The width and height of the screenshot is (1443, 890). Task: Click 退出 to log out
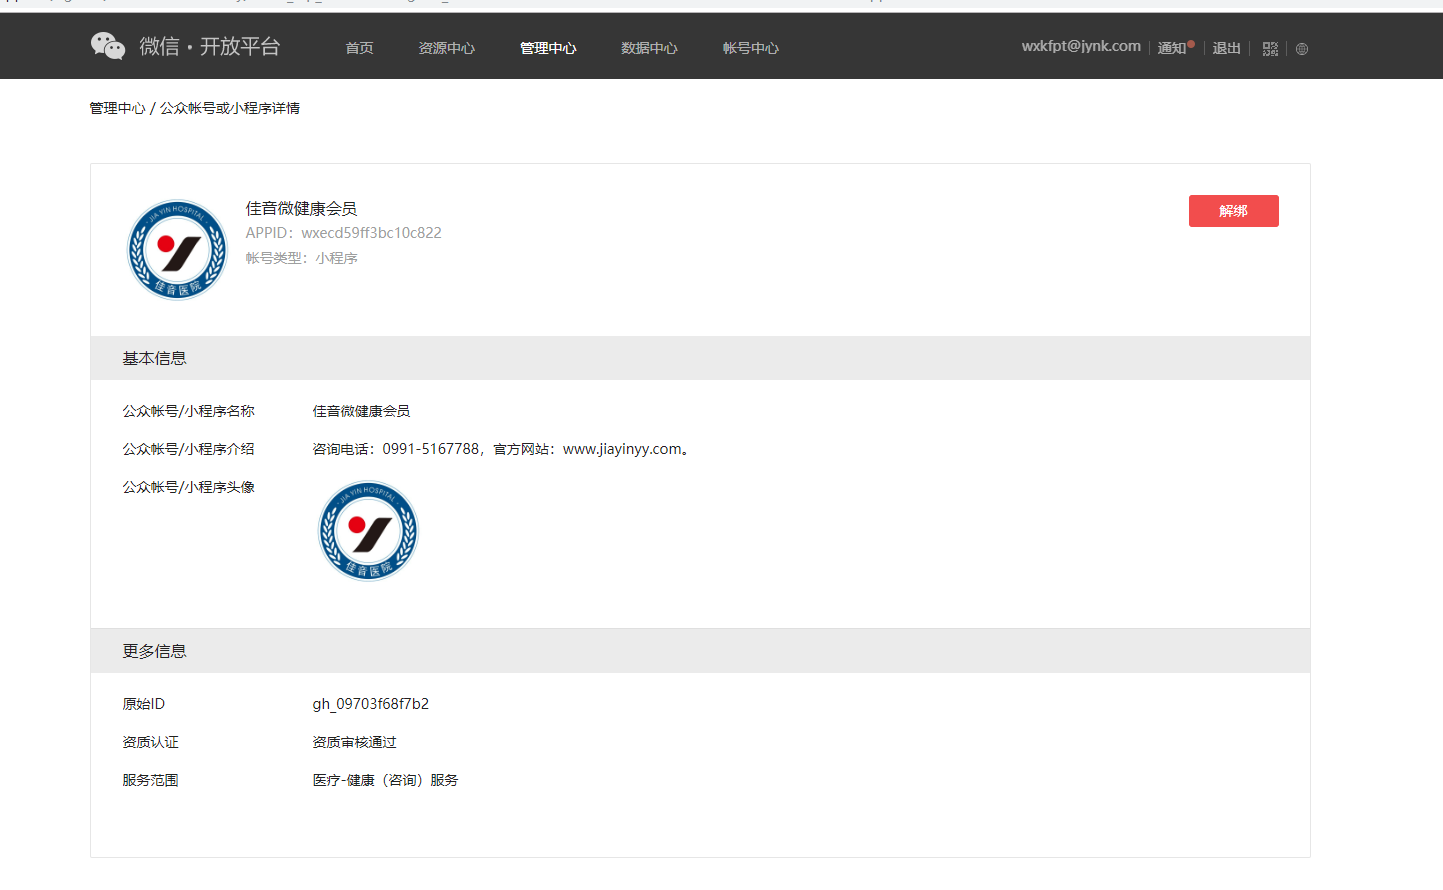pyautogui.click(x=1227, y=48)
